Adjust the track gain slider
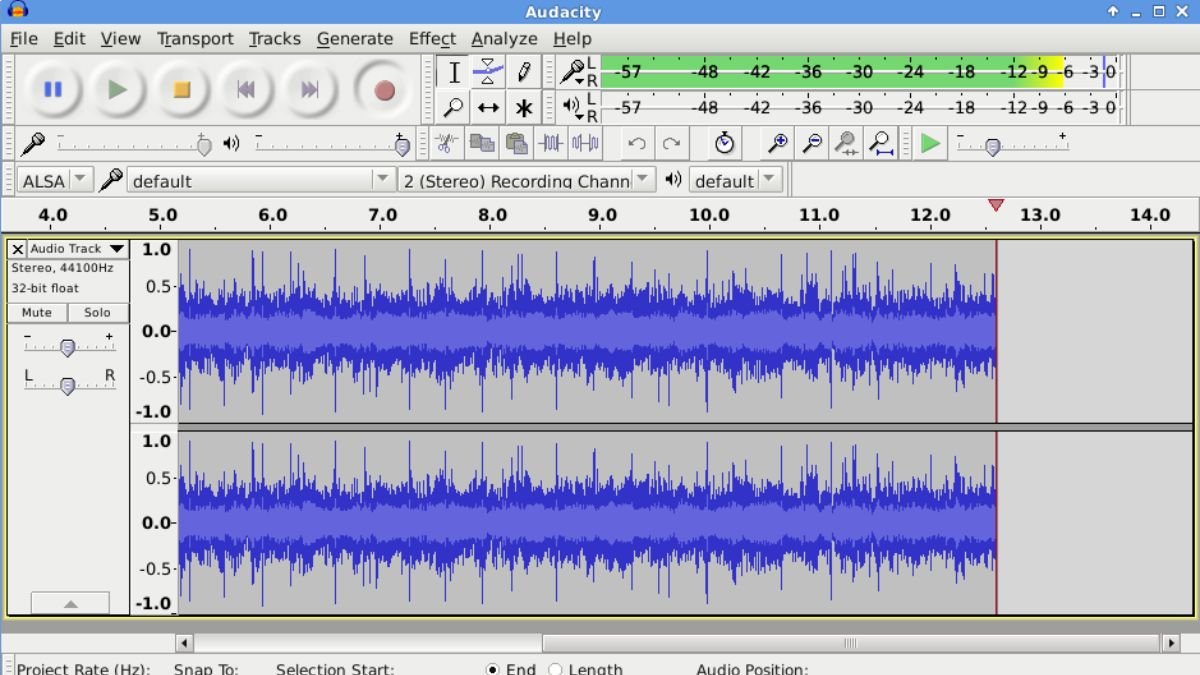Viewport: 1200px width, 675px height. [68, 347]
